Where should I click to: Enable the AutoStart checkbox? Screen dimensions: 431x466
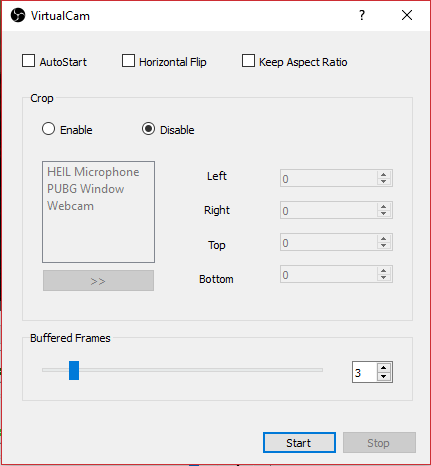28,61
